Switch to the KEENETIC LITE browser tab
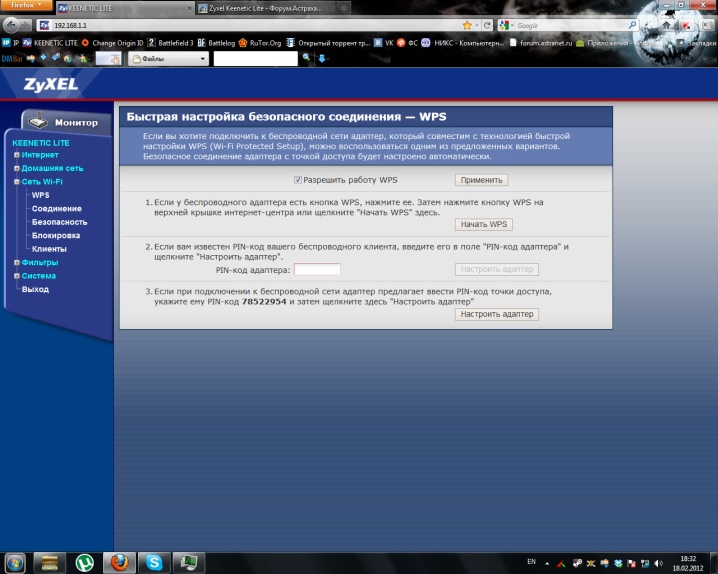718x574 pixels. [x=125, y=8]
